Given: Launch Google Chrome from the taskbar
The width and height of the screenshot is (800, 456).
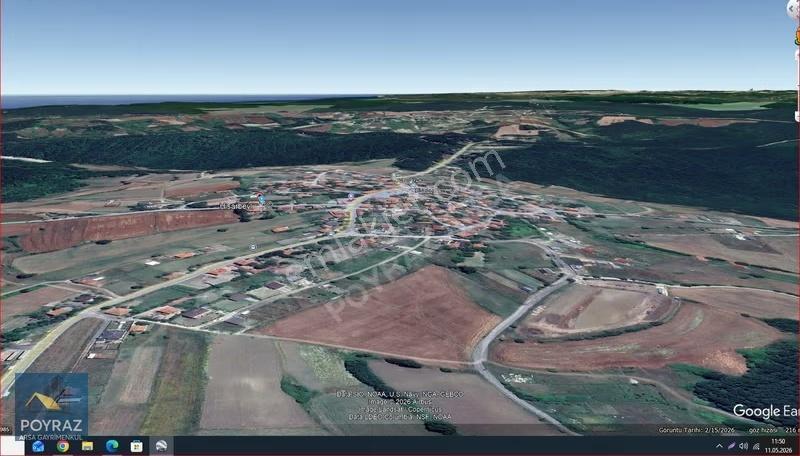Looking at the screenshot, I should (x=63, y=446).
